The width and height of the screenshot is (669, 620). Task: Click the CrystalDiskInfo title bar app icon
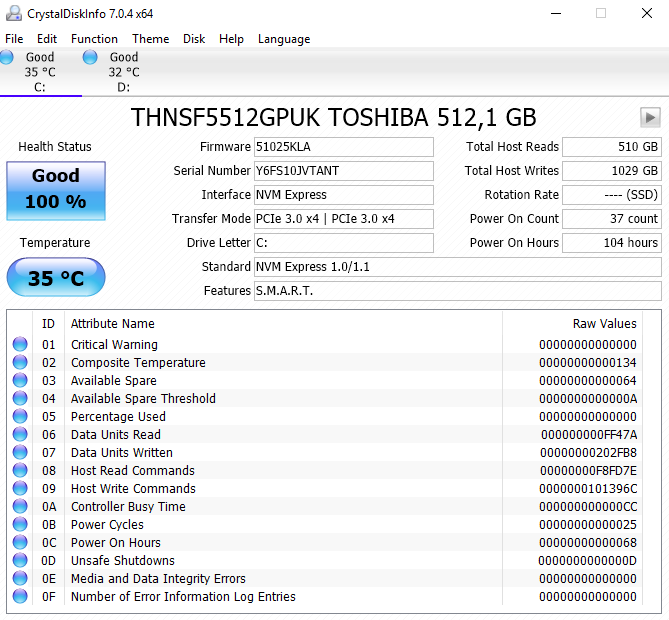pos(14,14)
